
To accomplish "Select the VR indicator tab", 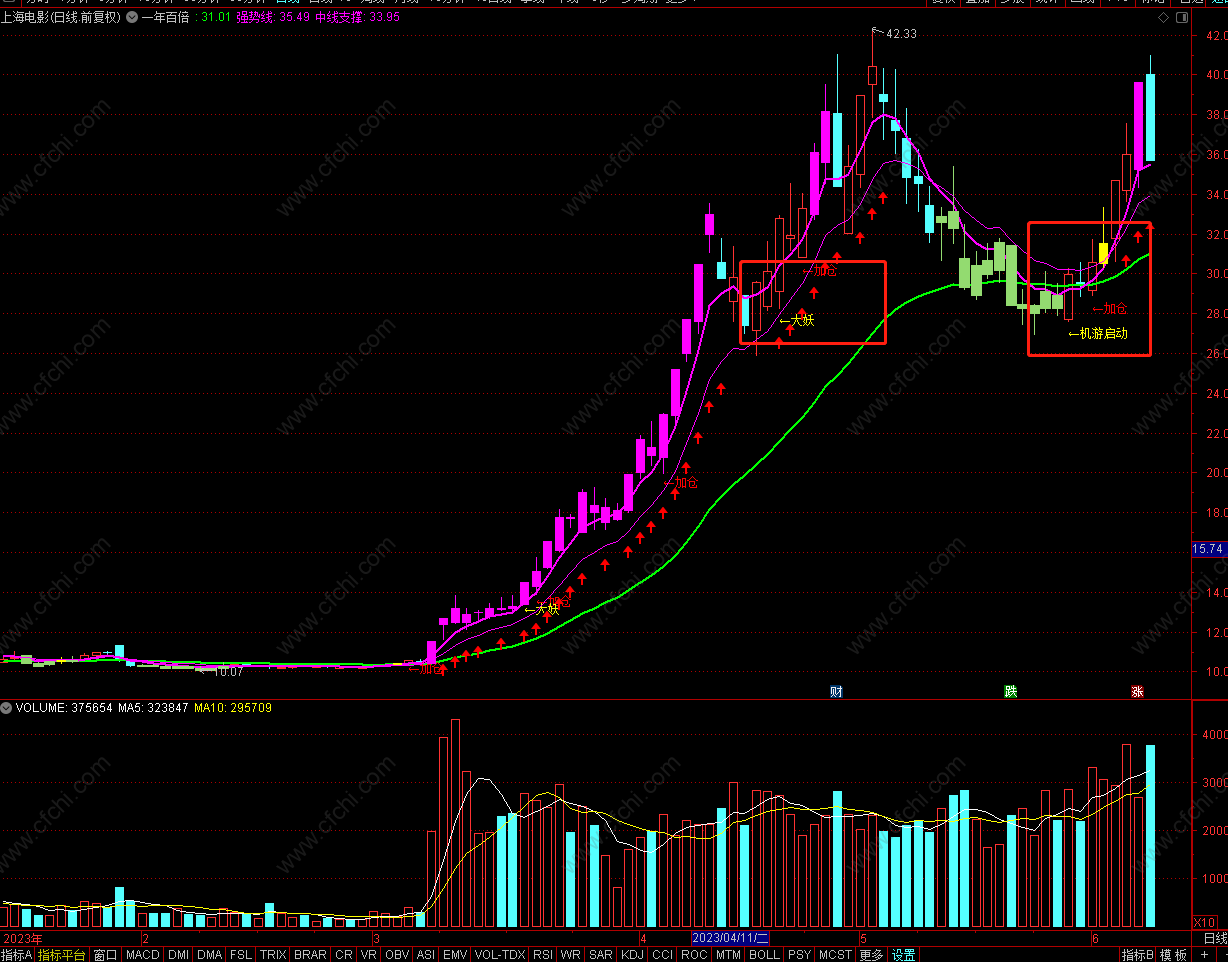I will 369,955.
